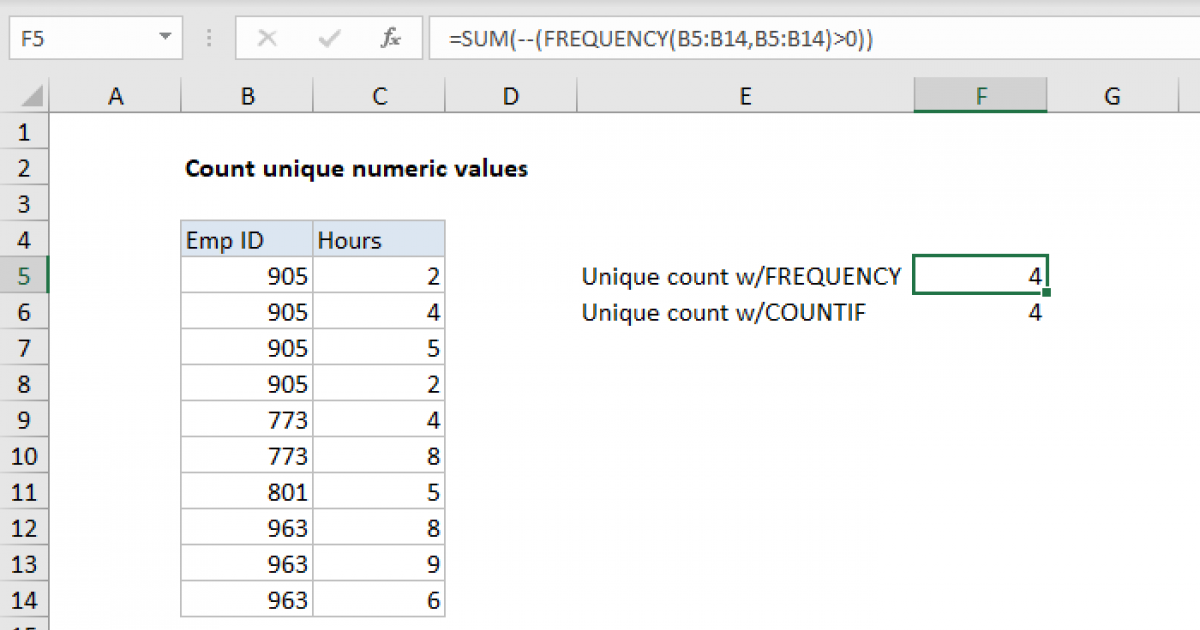
Task: Select the Unique count w/COUNTIF result cell
Action: pos(980,312)
